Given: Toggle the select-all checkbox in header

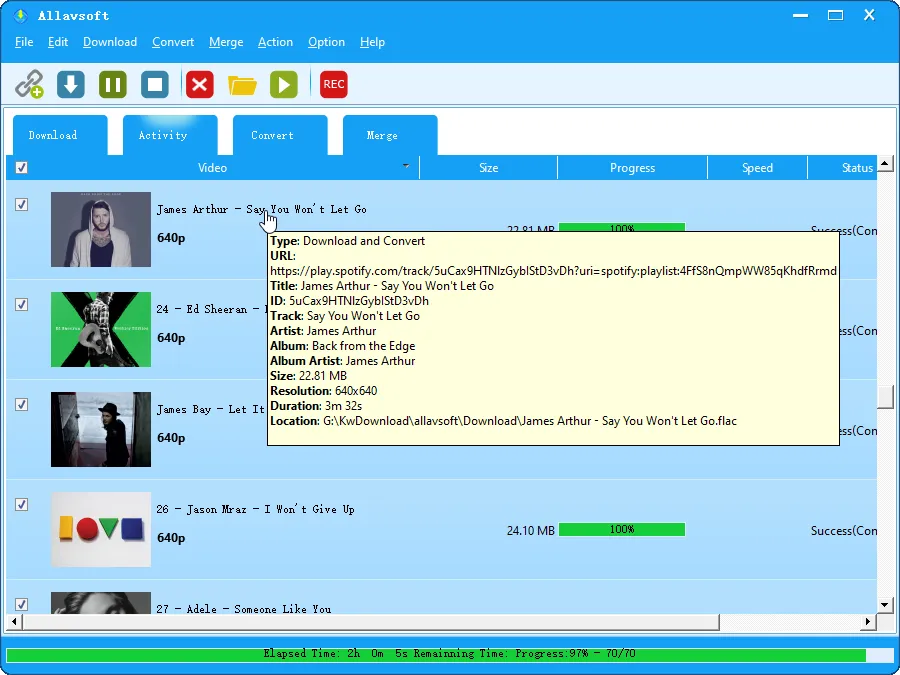Looking at the screenshot, I should 21,168.
